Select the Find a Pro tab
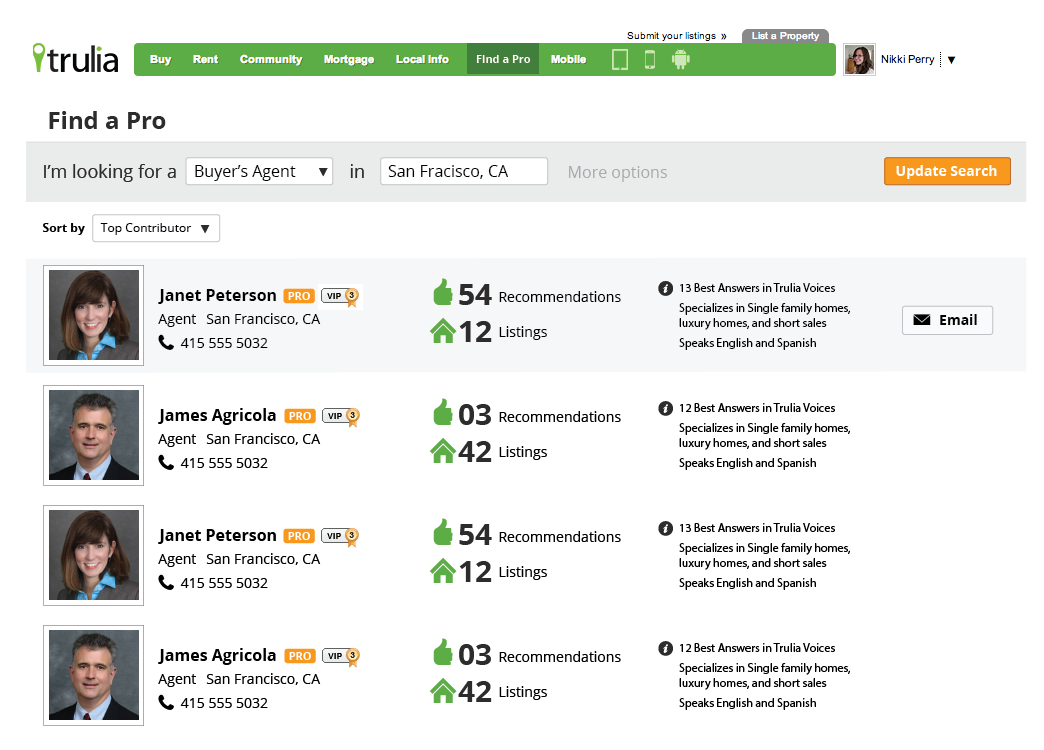The height and width of the screenshot is (750, 1044). pyautogui.click(x=503, y=59)
